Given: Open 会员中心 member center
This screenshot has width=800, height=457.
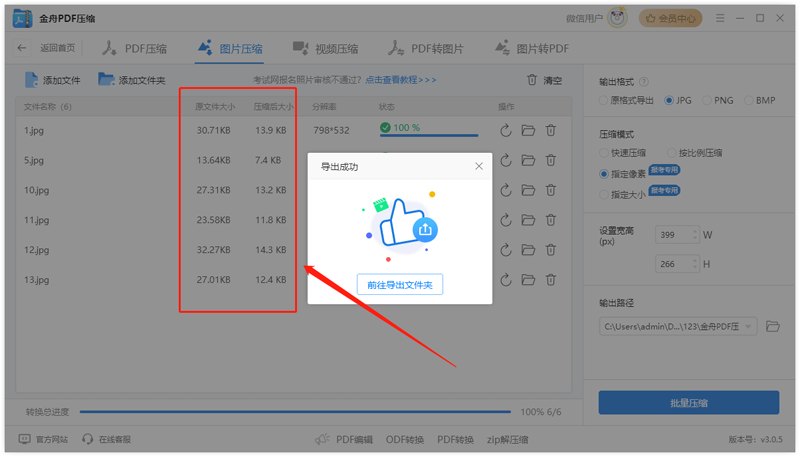Looking at the screenshot, I should tap(670, 18).
